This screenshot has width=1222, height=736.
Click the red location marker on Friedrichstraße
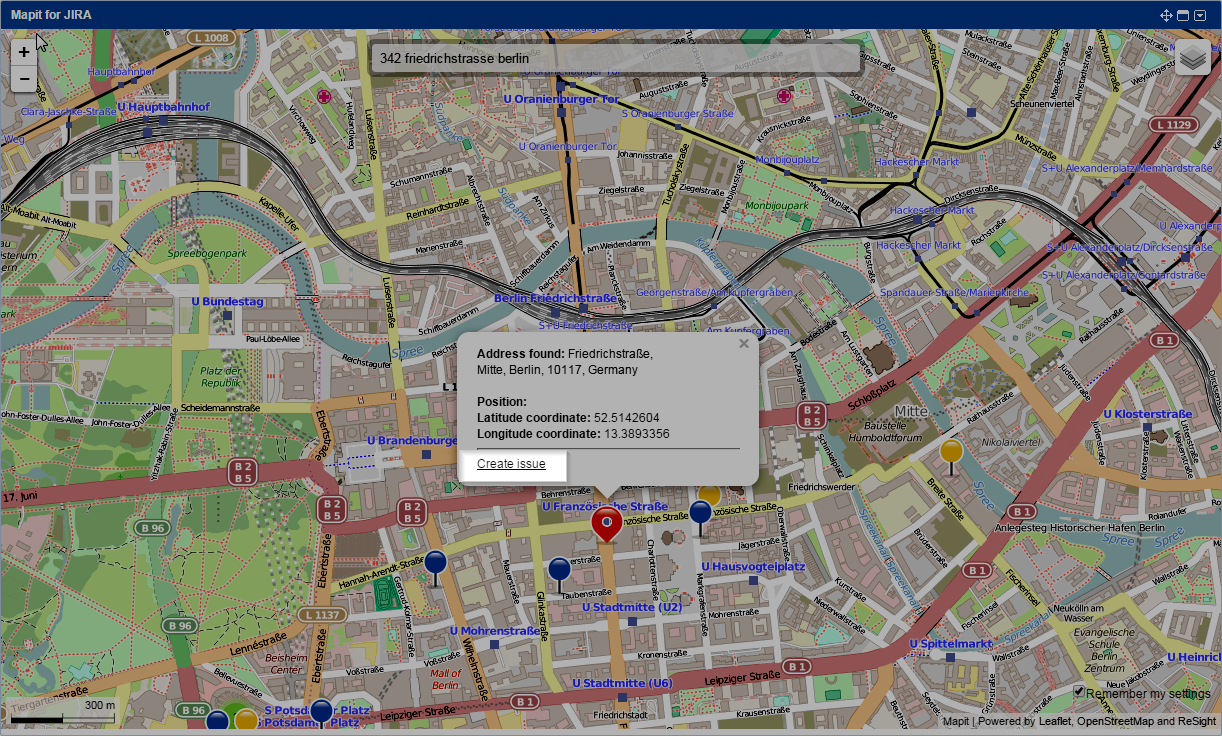point(606,522)
